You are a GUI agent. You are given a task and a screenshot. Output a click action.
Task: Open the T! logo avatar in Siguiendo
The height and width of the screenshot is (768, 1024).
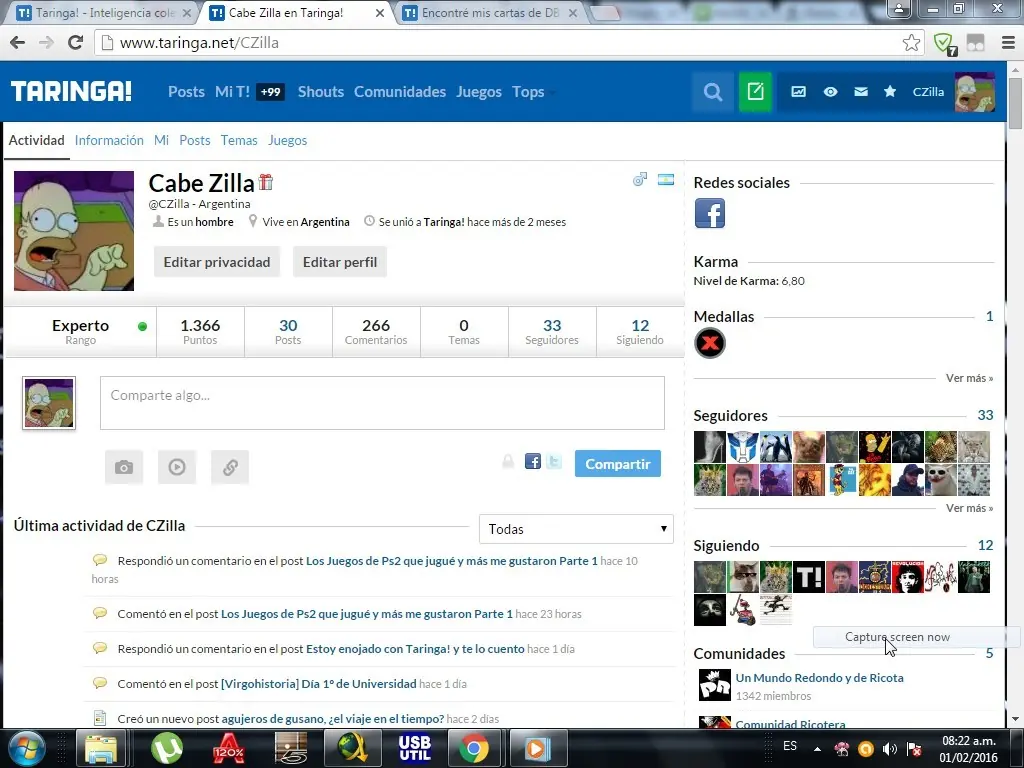[809, 577]
